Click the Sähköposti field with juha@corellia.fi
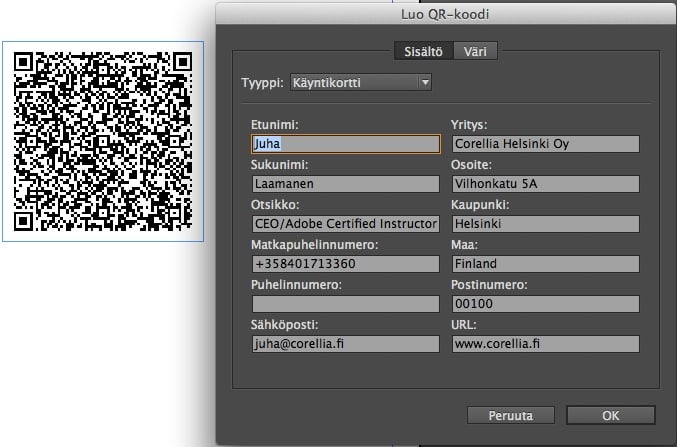 pos(345,344)
